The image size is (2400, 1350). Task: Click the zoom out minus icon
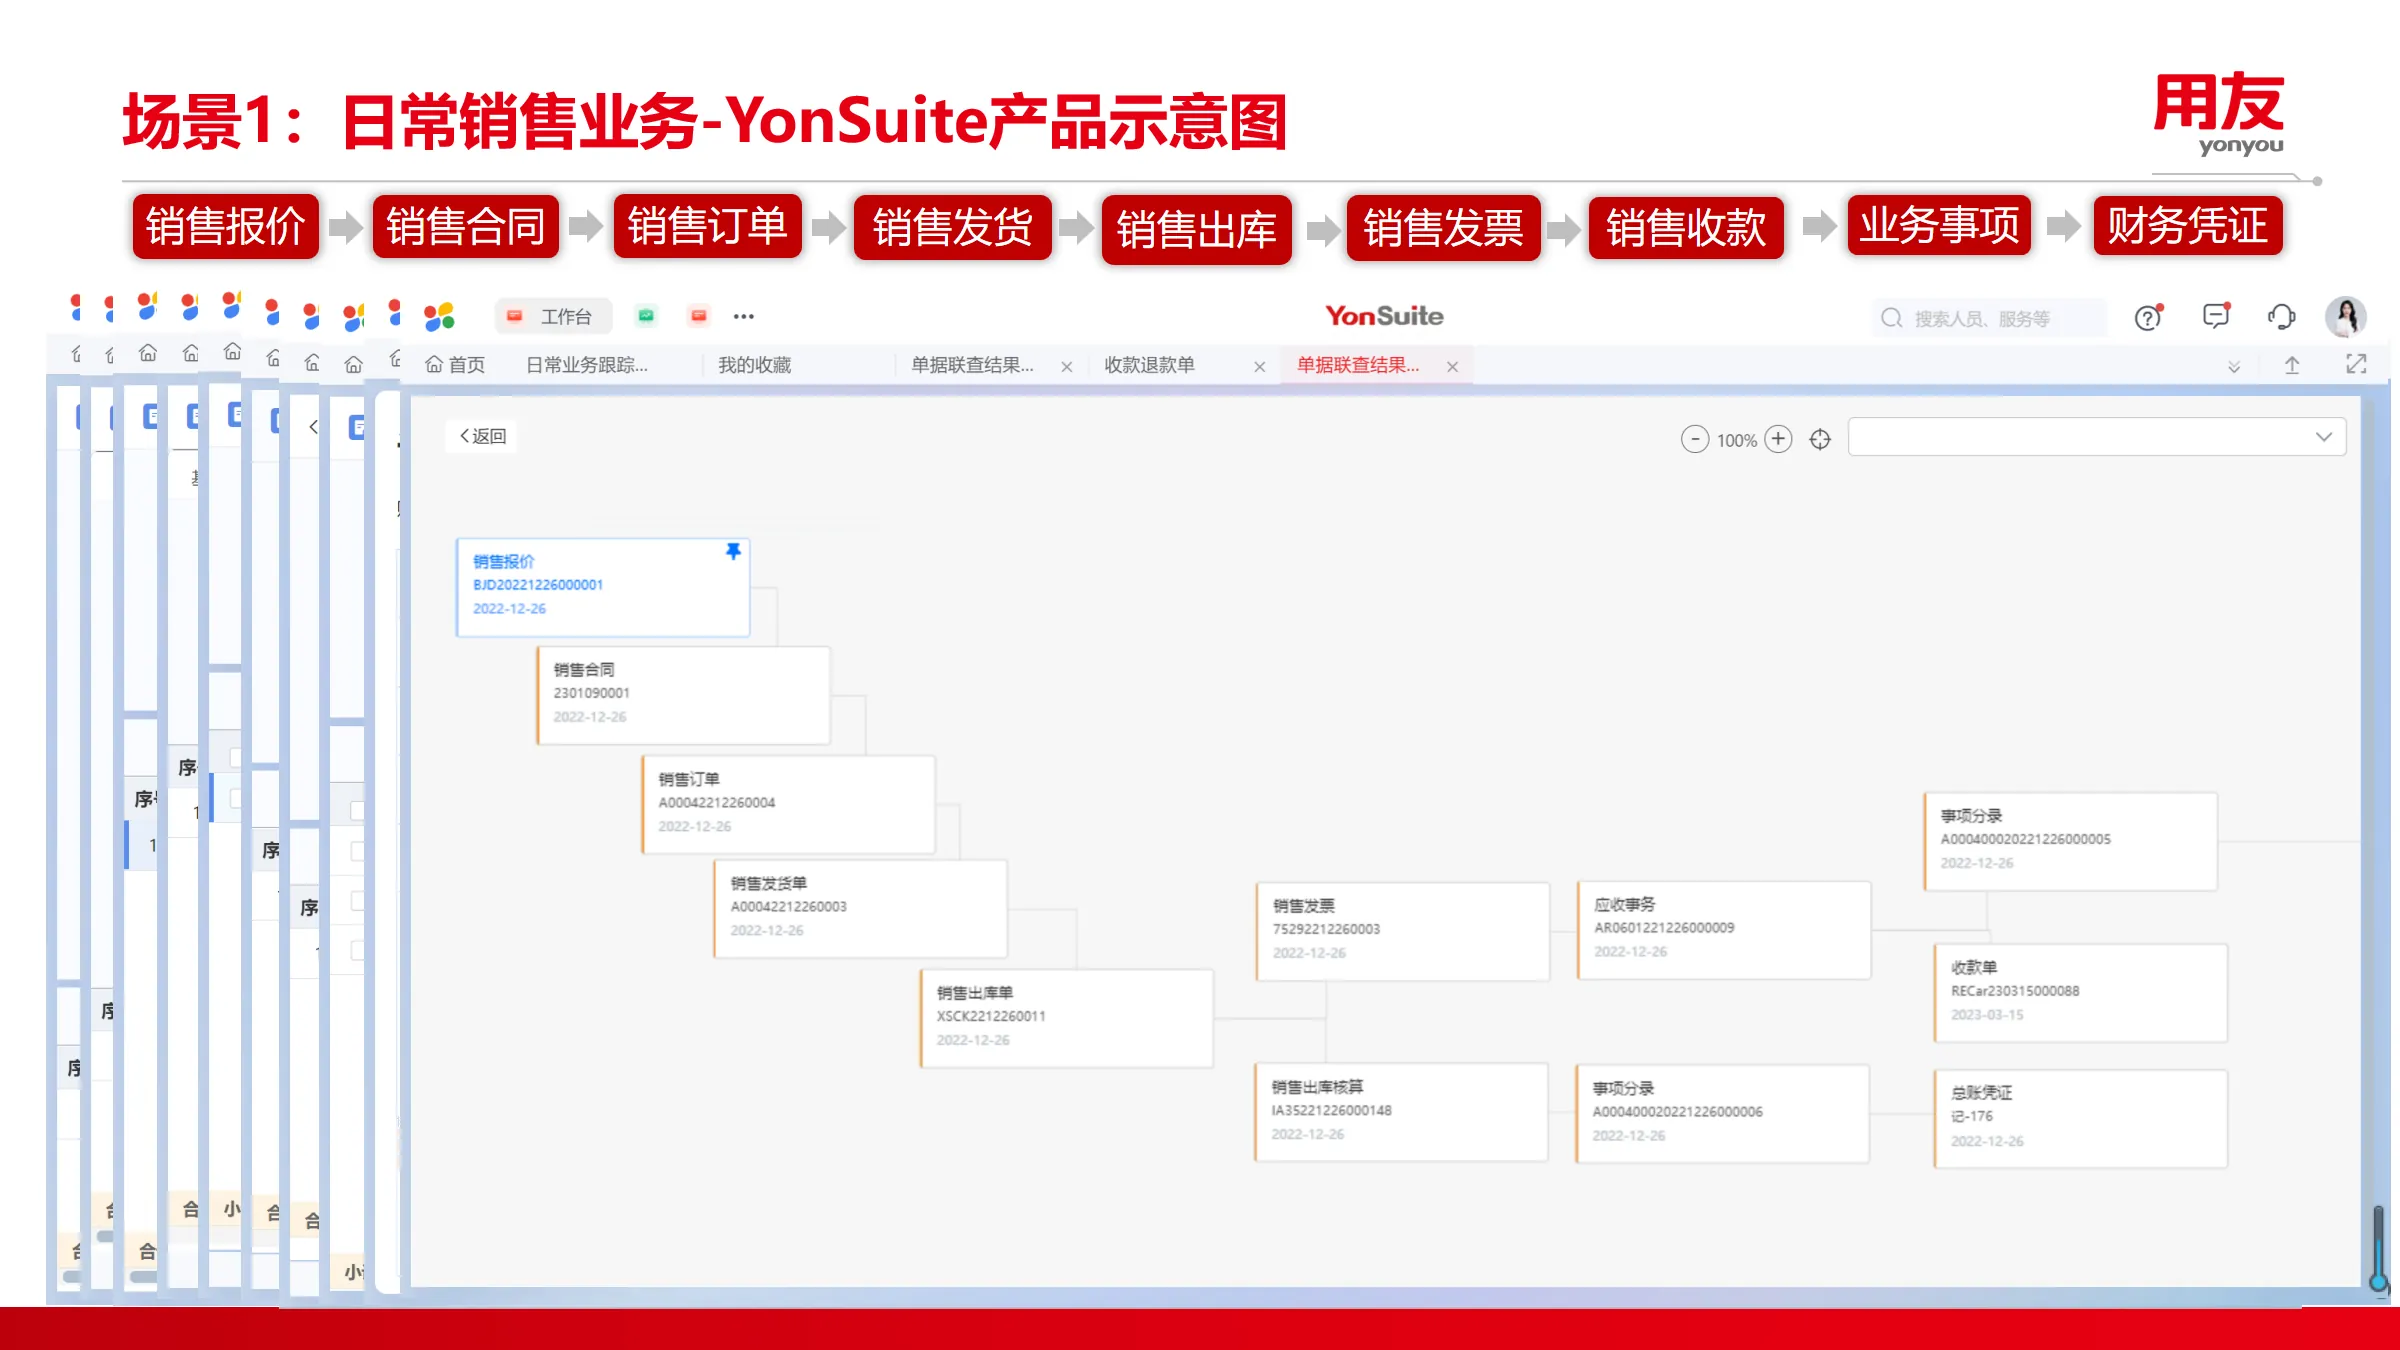(x=1695, y=439)
